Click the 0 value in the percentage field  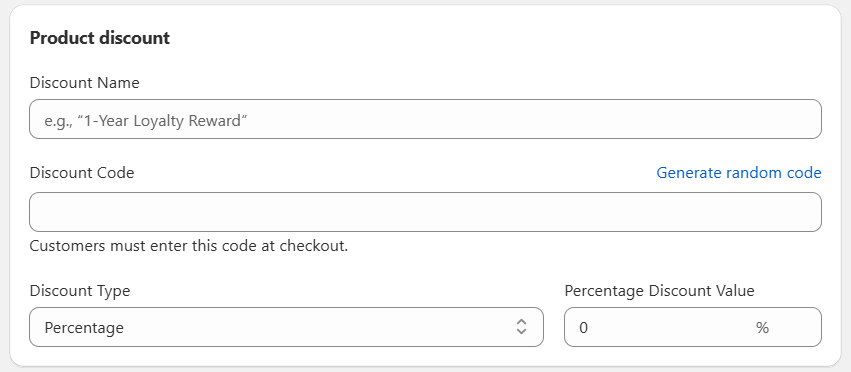point(583,328)
